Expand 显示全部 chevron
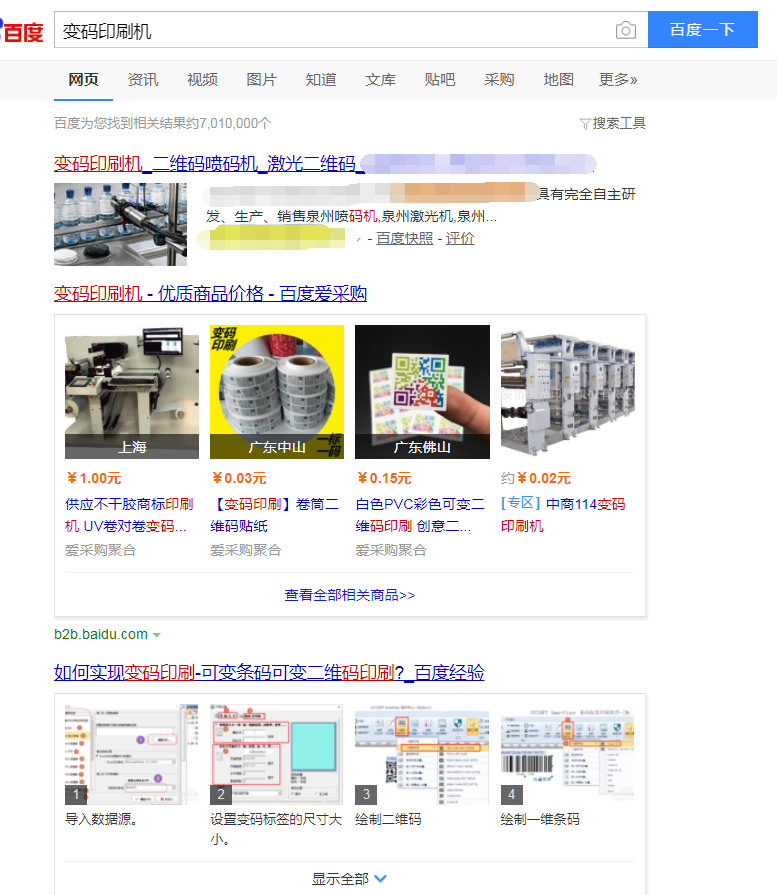 coord(380,878)
